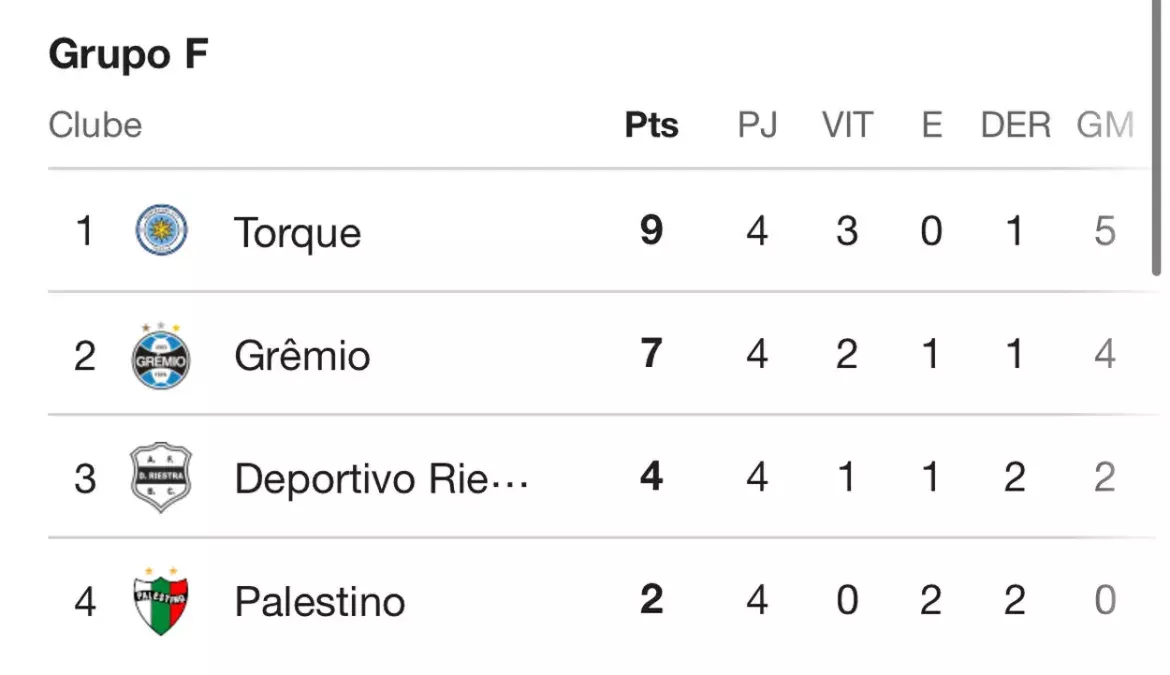The image size is (1170, 675).
Task: Click the Torque club crest icon
Action: pyautogui.click(x=161, y=230)
